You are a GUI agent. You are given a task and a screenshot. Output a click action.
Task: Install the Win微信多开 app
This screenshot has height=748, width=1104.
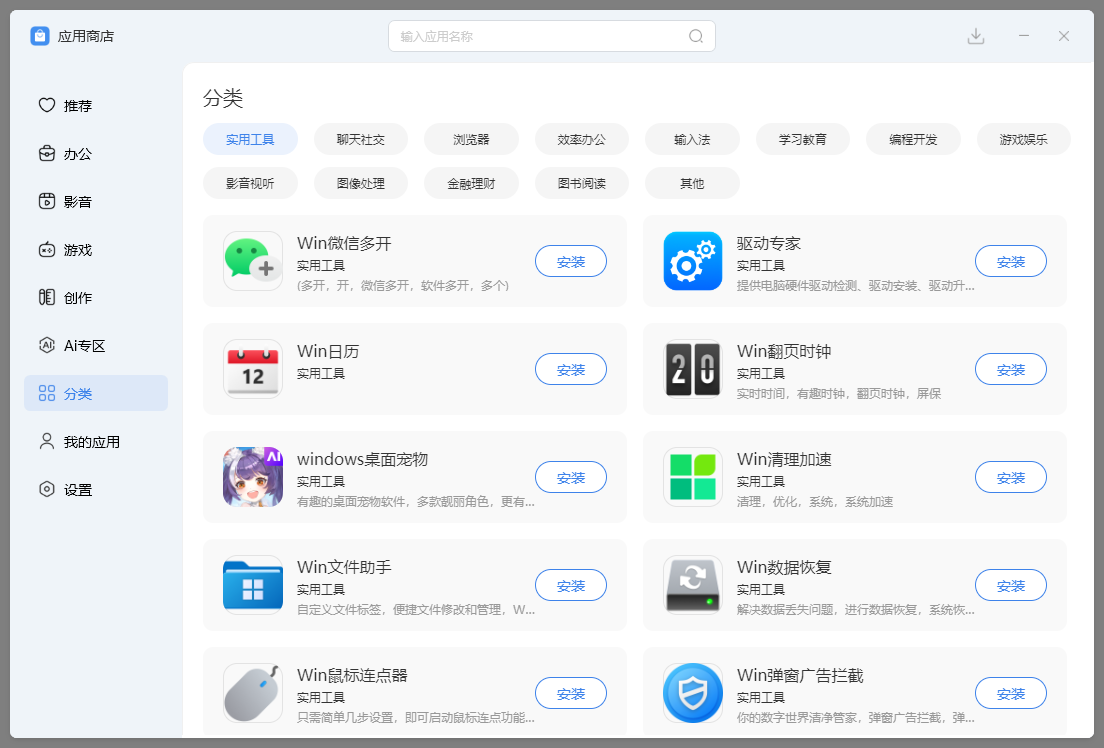coord(570,261)
